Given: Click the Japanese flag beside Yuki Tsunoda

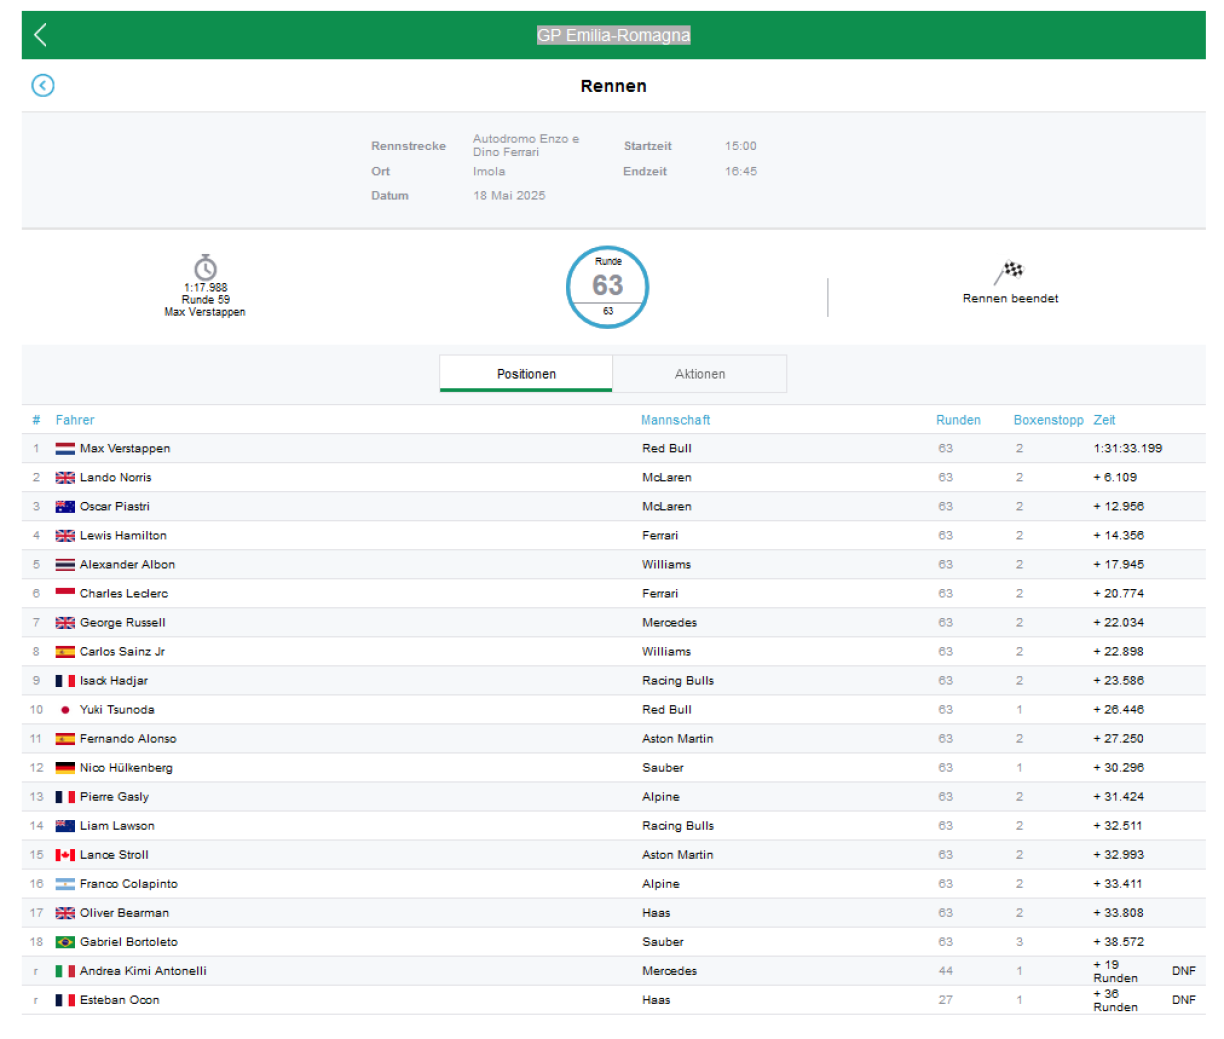Looking at the screenshot, I should (65, 710).
